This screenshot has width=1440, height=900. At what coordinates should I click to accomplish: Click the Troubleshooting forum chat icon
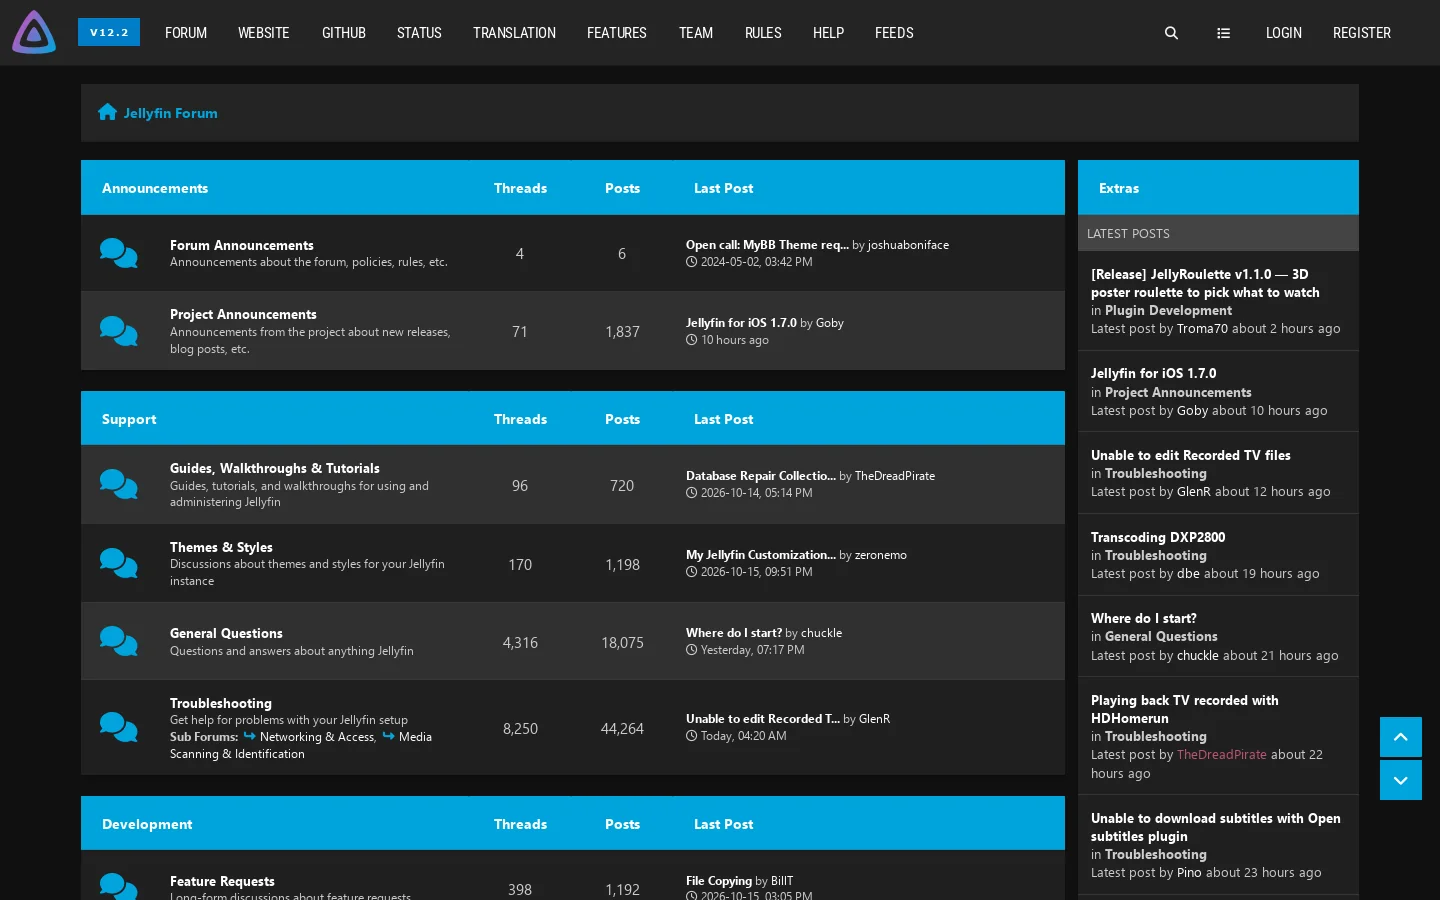[x=119, y=728]
